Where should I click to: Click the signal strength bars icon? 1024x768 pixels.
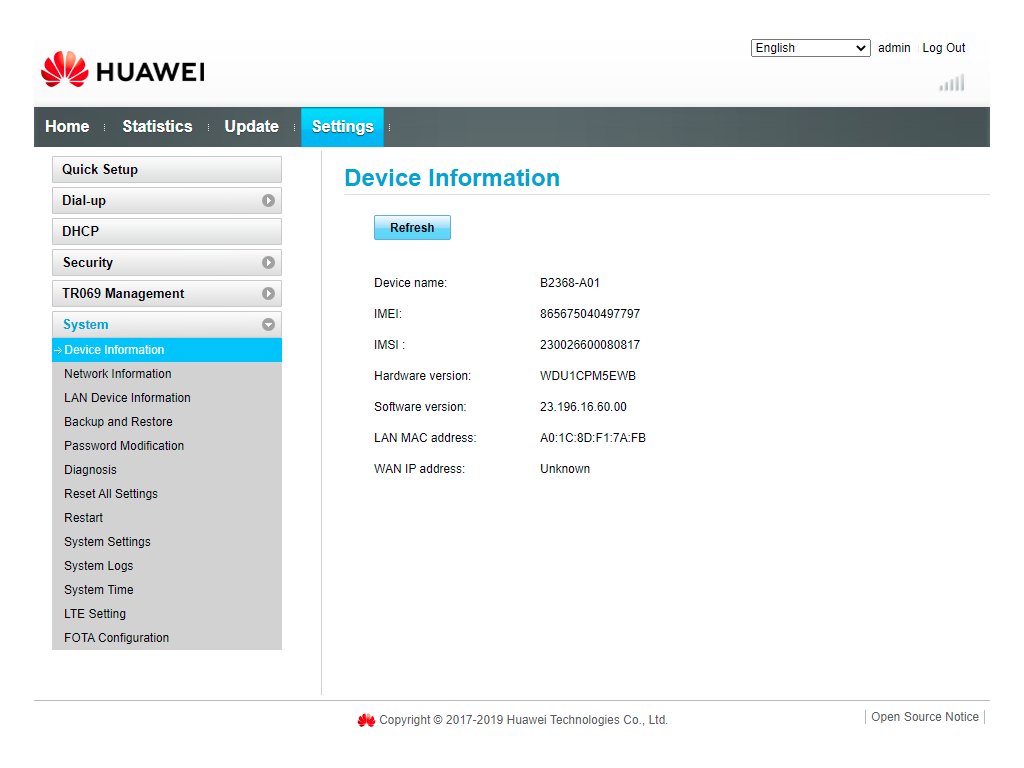point(951,83)
